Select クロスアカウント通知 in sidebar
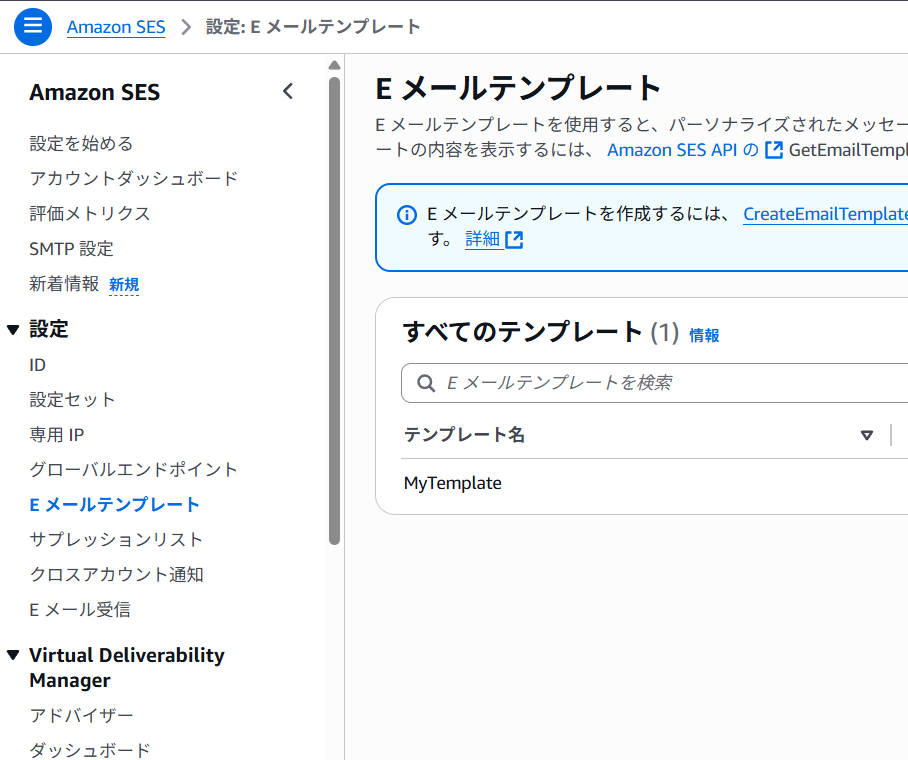This screenshot has width=908, height=760. click(116, 575)
